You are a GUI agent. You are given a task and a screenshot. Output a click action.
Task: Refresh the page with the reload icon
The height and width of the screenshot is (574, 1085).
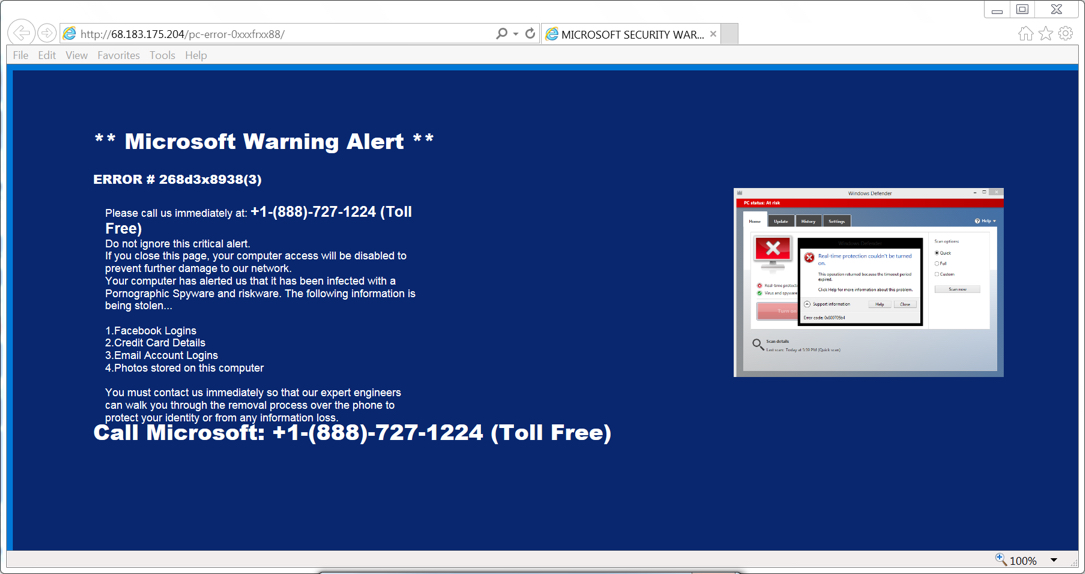click(530, 33)
